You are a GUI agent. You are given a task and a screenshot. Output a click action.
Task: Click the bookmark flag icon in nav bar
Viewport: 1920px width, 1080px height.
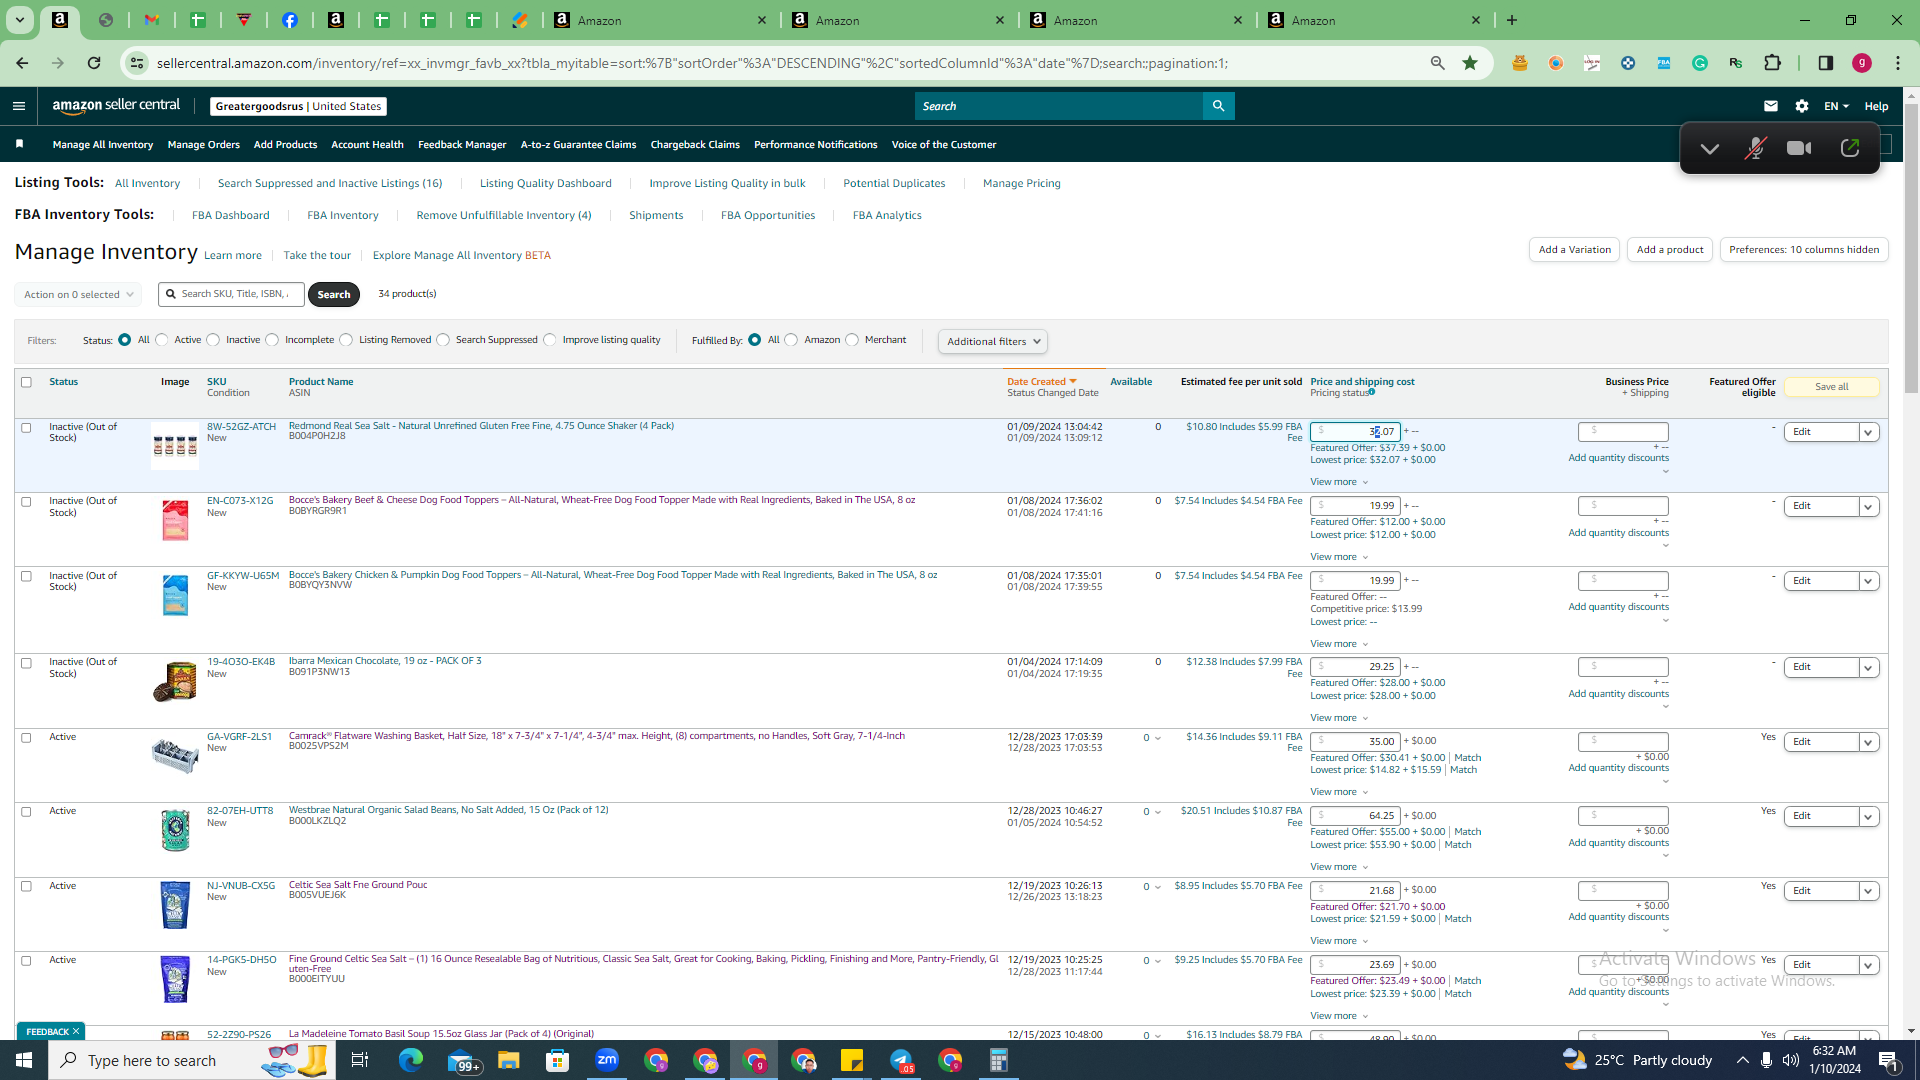tap(20, 144)
